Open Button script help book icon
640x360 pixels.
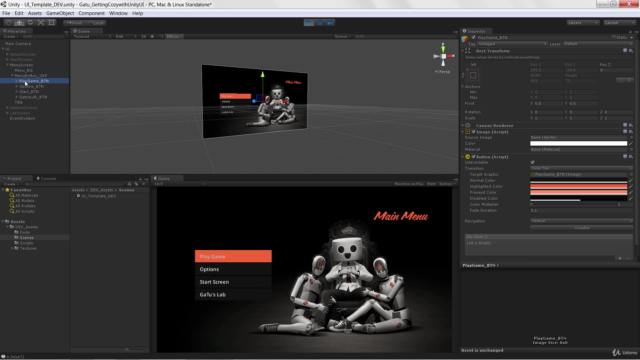pos(625,156)
